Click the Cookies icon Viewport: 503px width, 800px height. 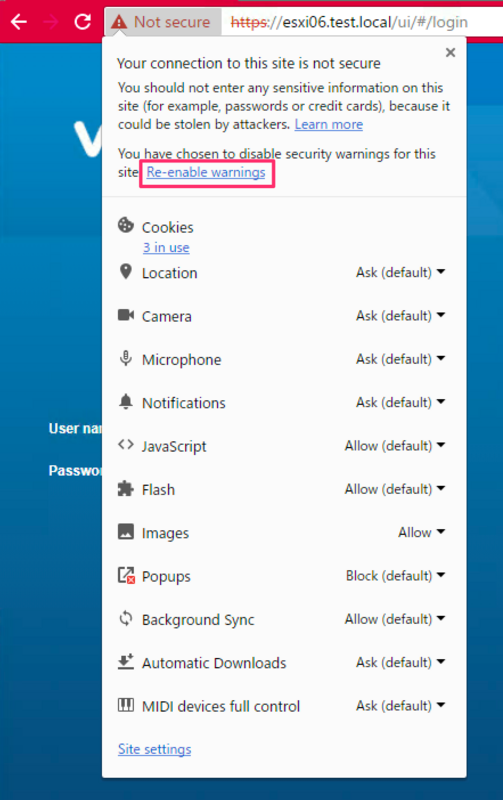tap(125, 225)
